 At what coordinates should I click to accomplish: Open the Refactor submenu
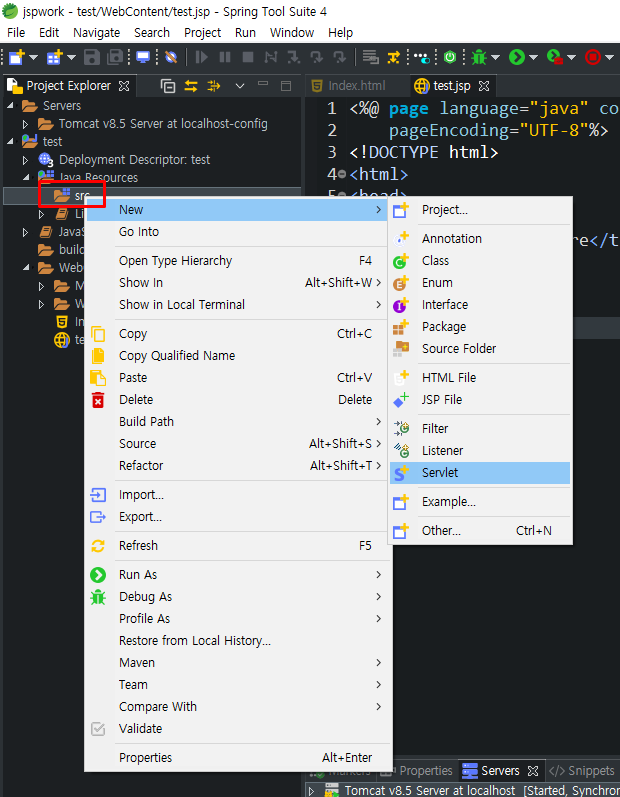236,465
